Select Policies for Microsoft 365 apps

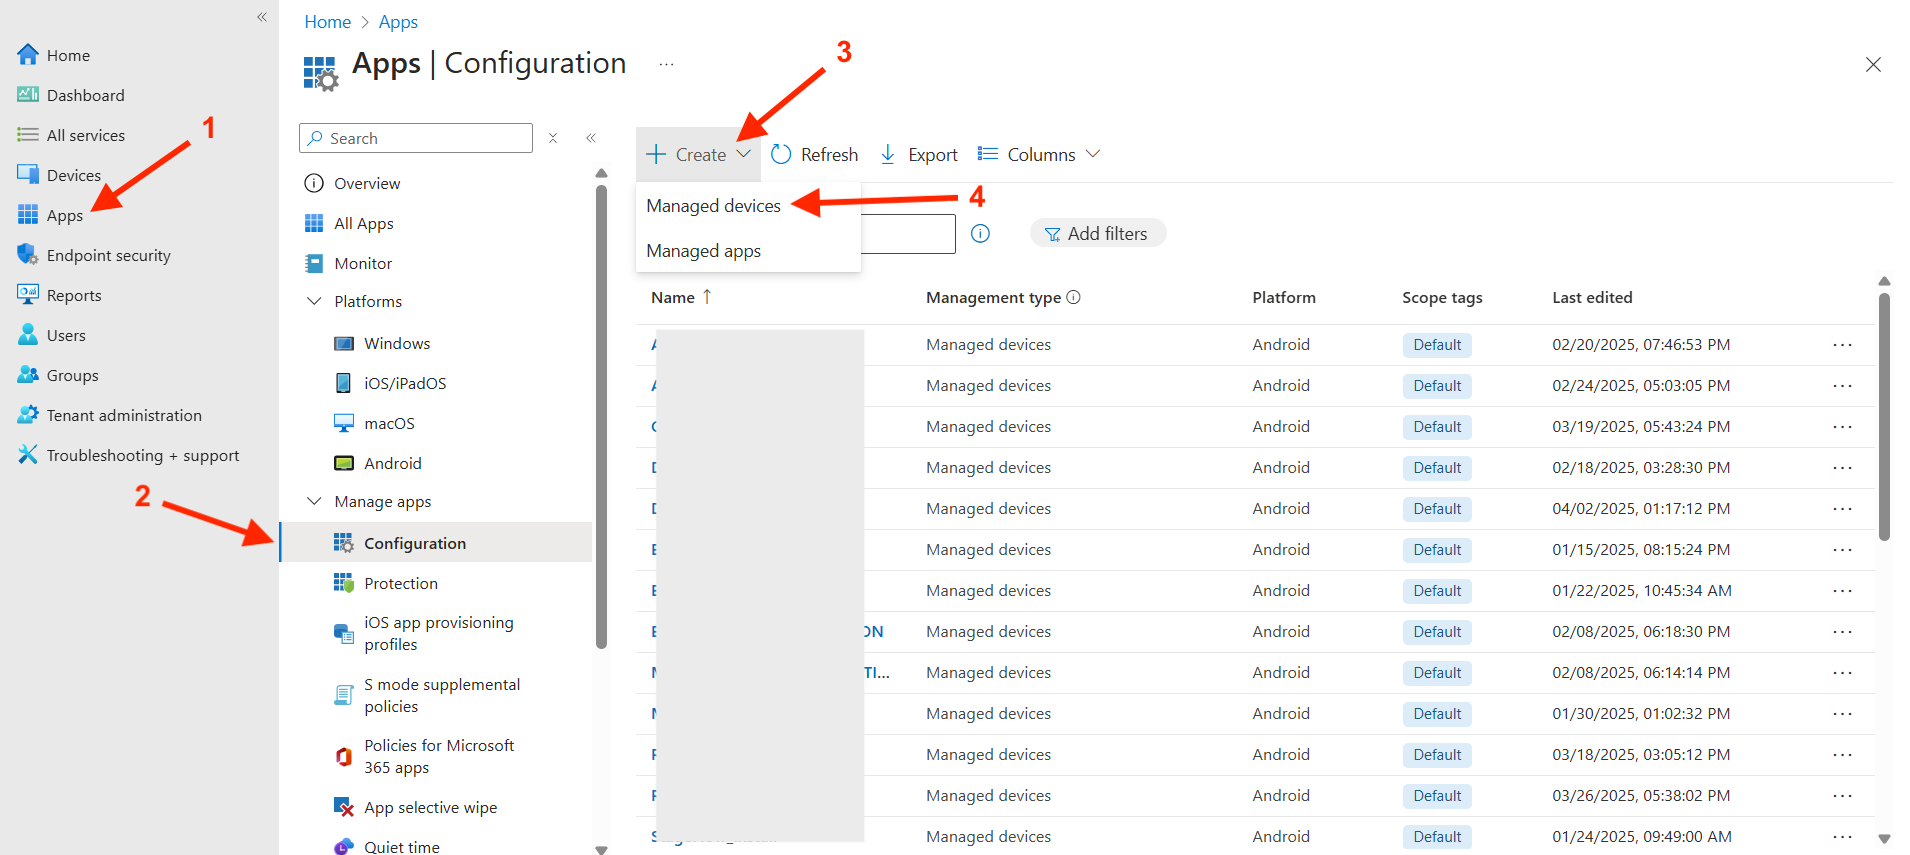(438, 756)
